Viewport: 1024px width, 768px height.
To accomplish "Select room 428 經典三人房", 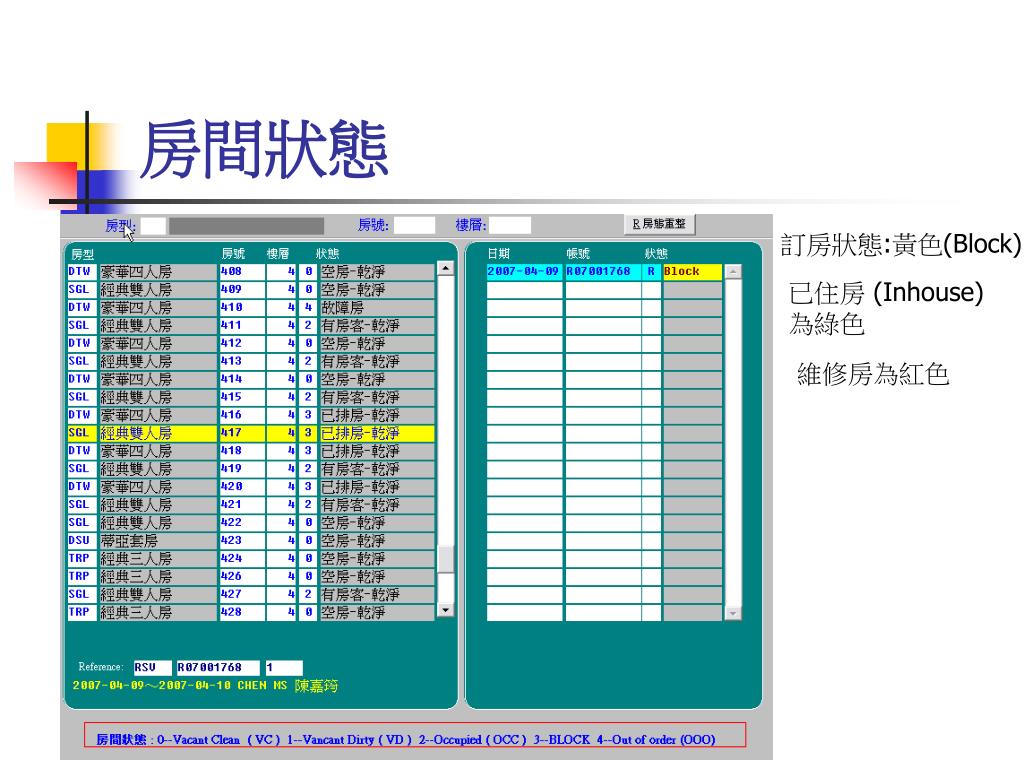I will coord(250,612).
